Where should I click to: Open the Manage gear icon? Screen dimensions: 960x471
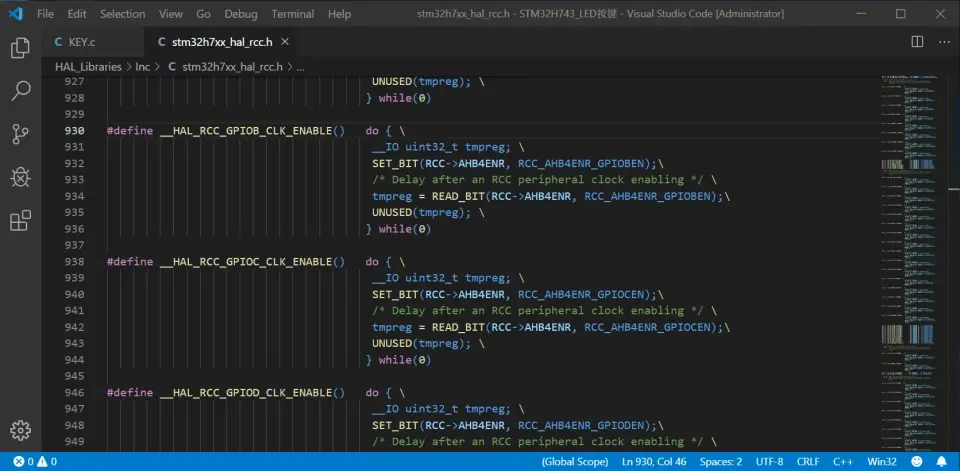[x=20, y=430]
